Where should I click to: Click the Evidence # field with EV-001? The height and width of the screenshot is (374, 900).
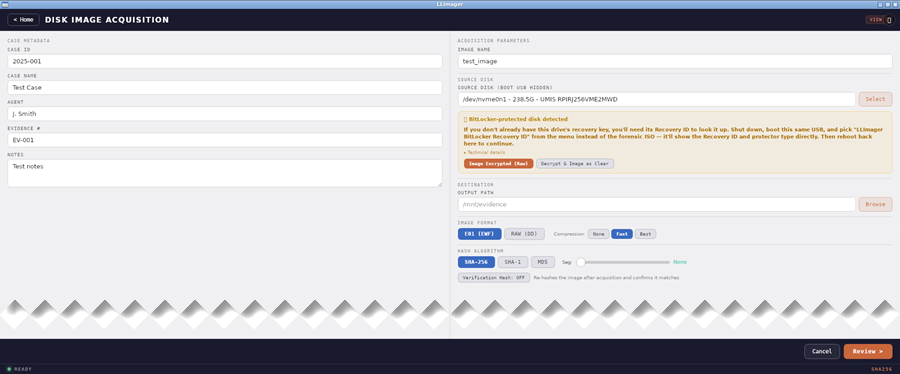pyautogui.click(x=225, y=140)
